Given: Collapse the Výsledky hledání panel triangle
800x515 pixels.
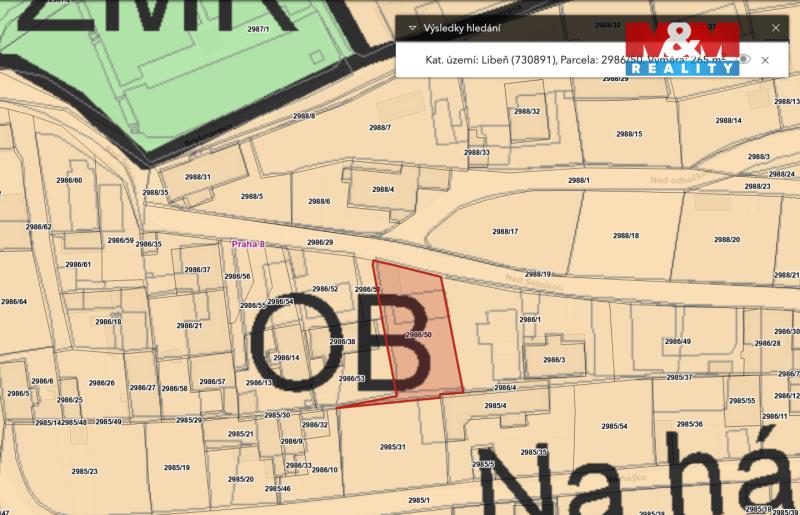Looking at the screenshot, I should pos(412,28).
